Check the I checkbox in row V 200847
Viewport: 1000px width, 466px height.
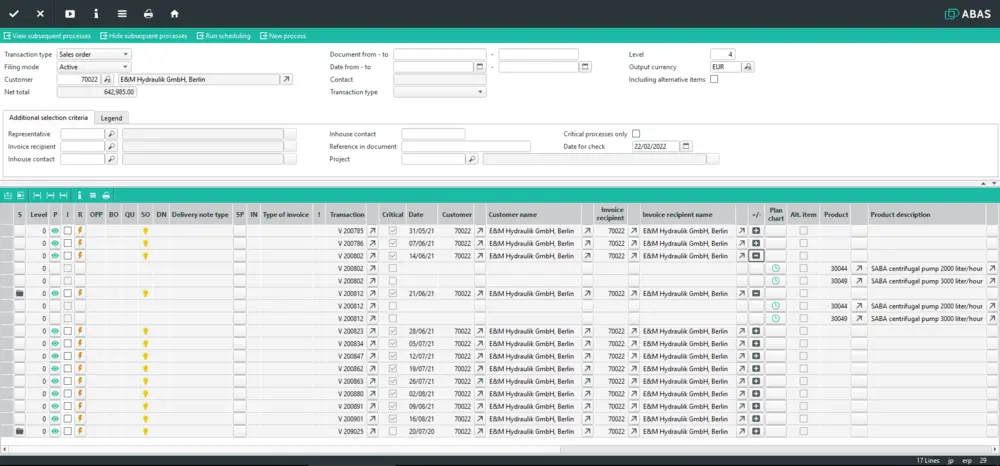(68, 356)
